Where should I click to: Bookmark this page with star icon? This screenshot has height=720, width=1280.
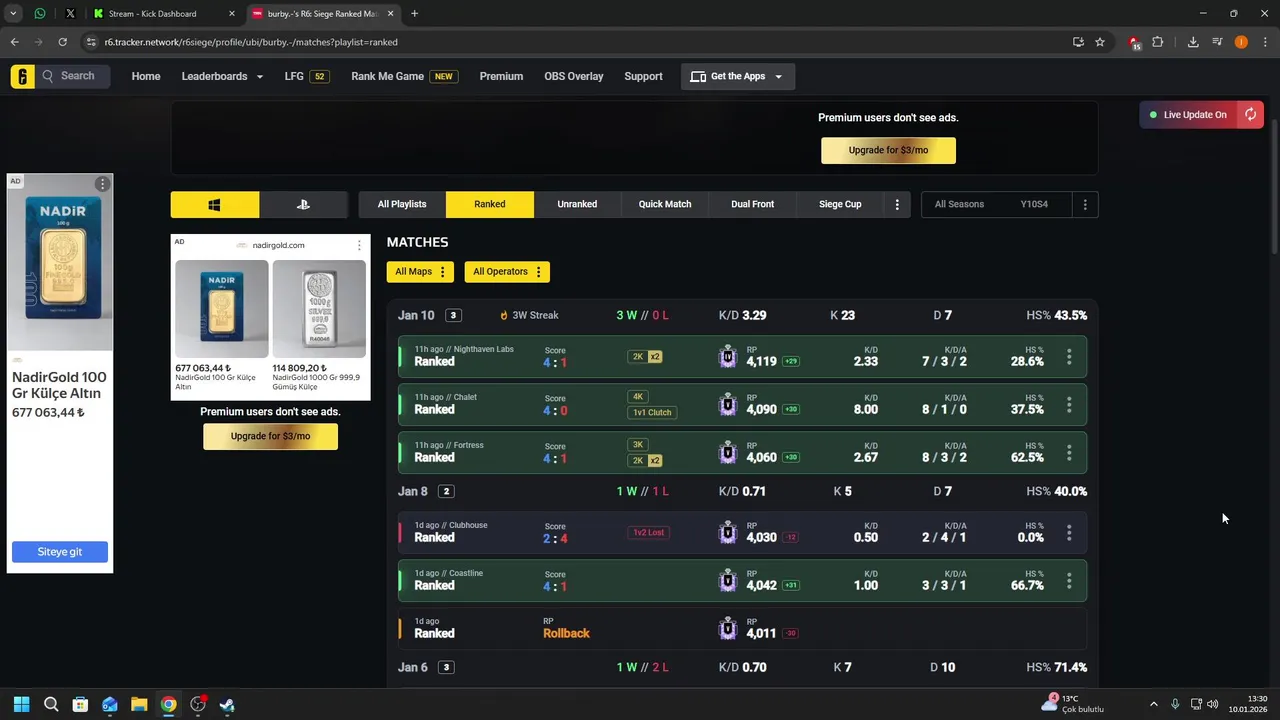1100,42
